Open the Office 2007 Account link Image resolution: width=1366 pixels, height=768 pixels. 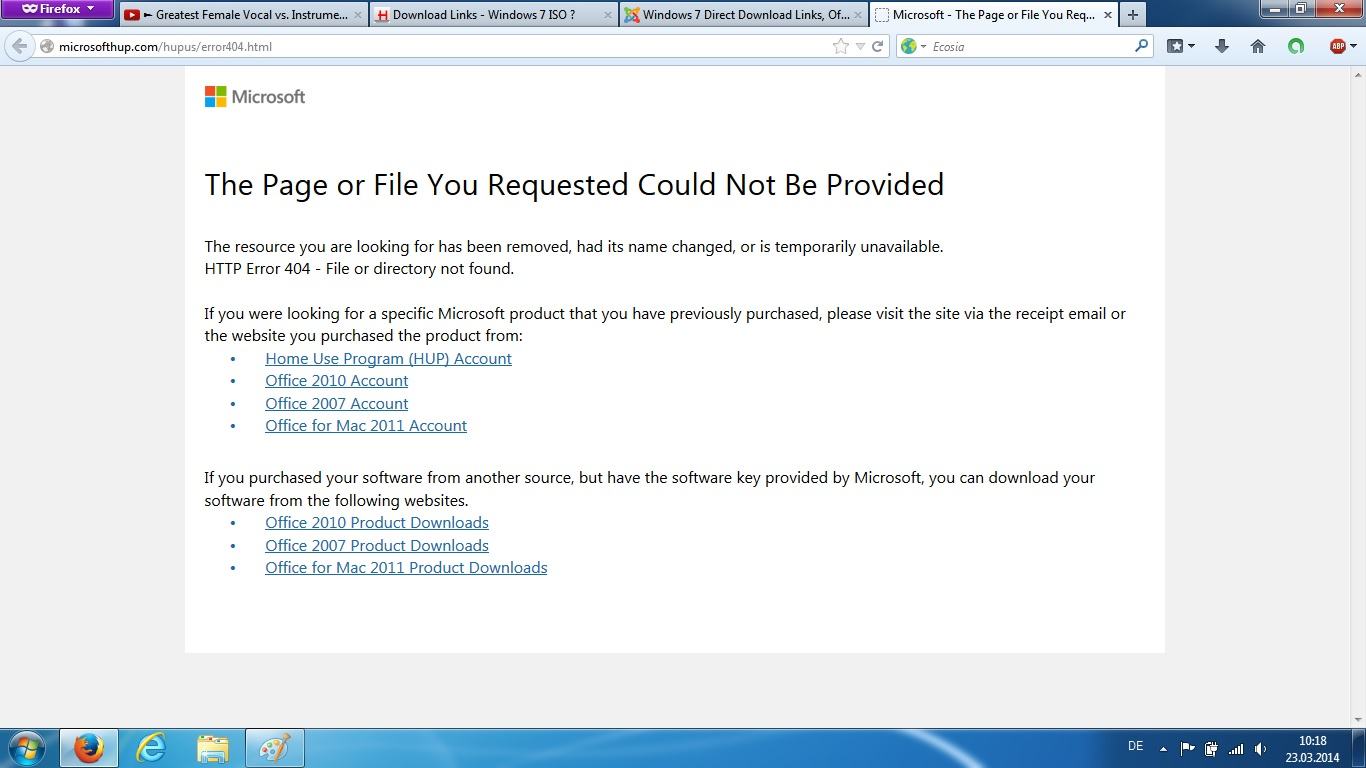pyautogui.click(x=336, y=403)
